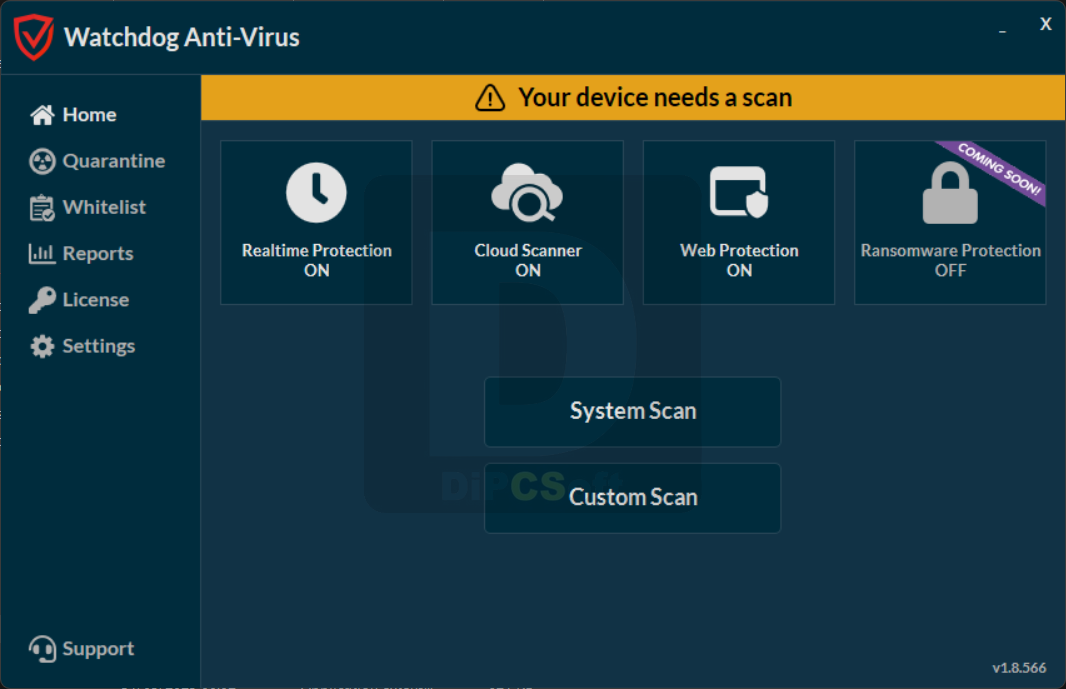Minimize the Watchdog Anti-Virus window
Screen dimensions: 1066x689
[x=1002, y=31]
